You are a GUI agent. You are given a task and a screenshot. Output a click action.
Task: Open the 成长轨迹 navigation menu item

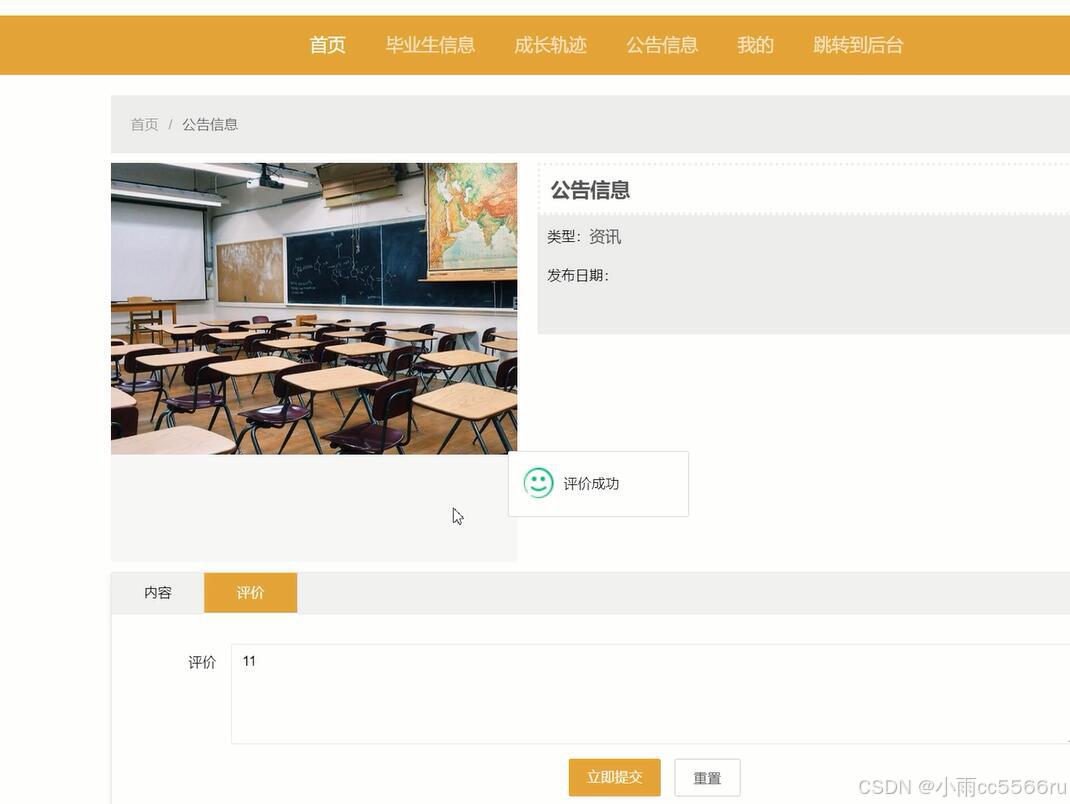(x=550, y=44)
